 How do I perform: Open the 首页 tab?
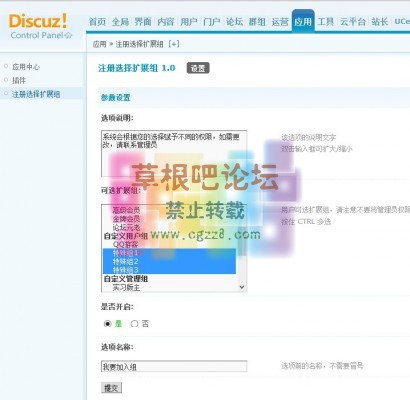(x=97, y=22)
